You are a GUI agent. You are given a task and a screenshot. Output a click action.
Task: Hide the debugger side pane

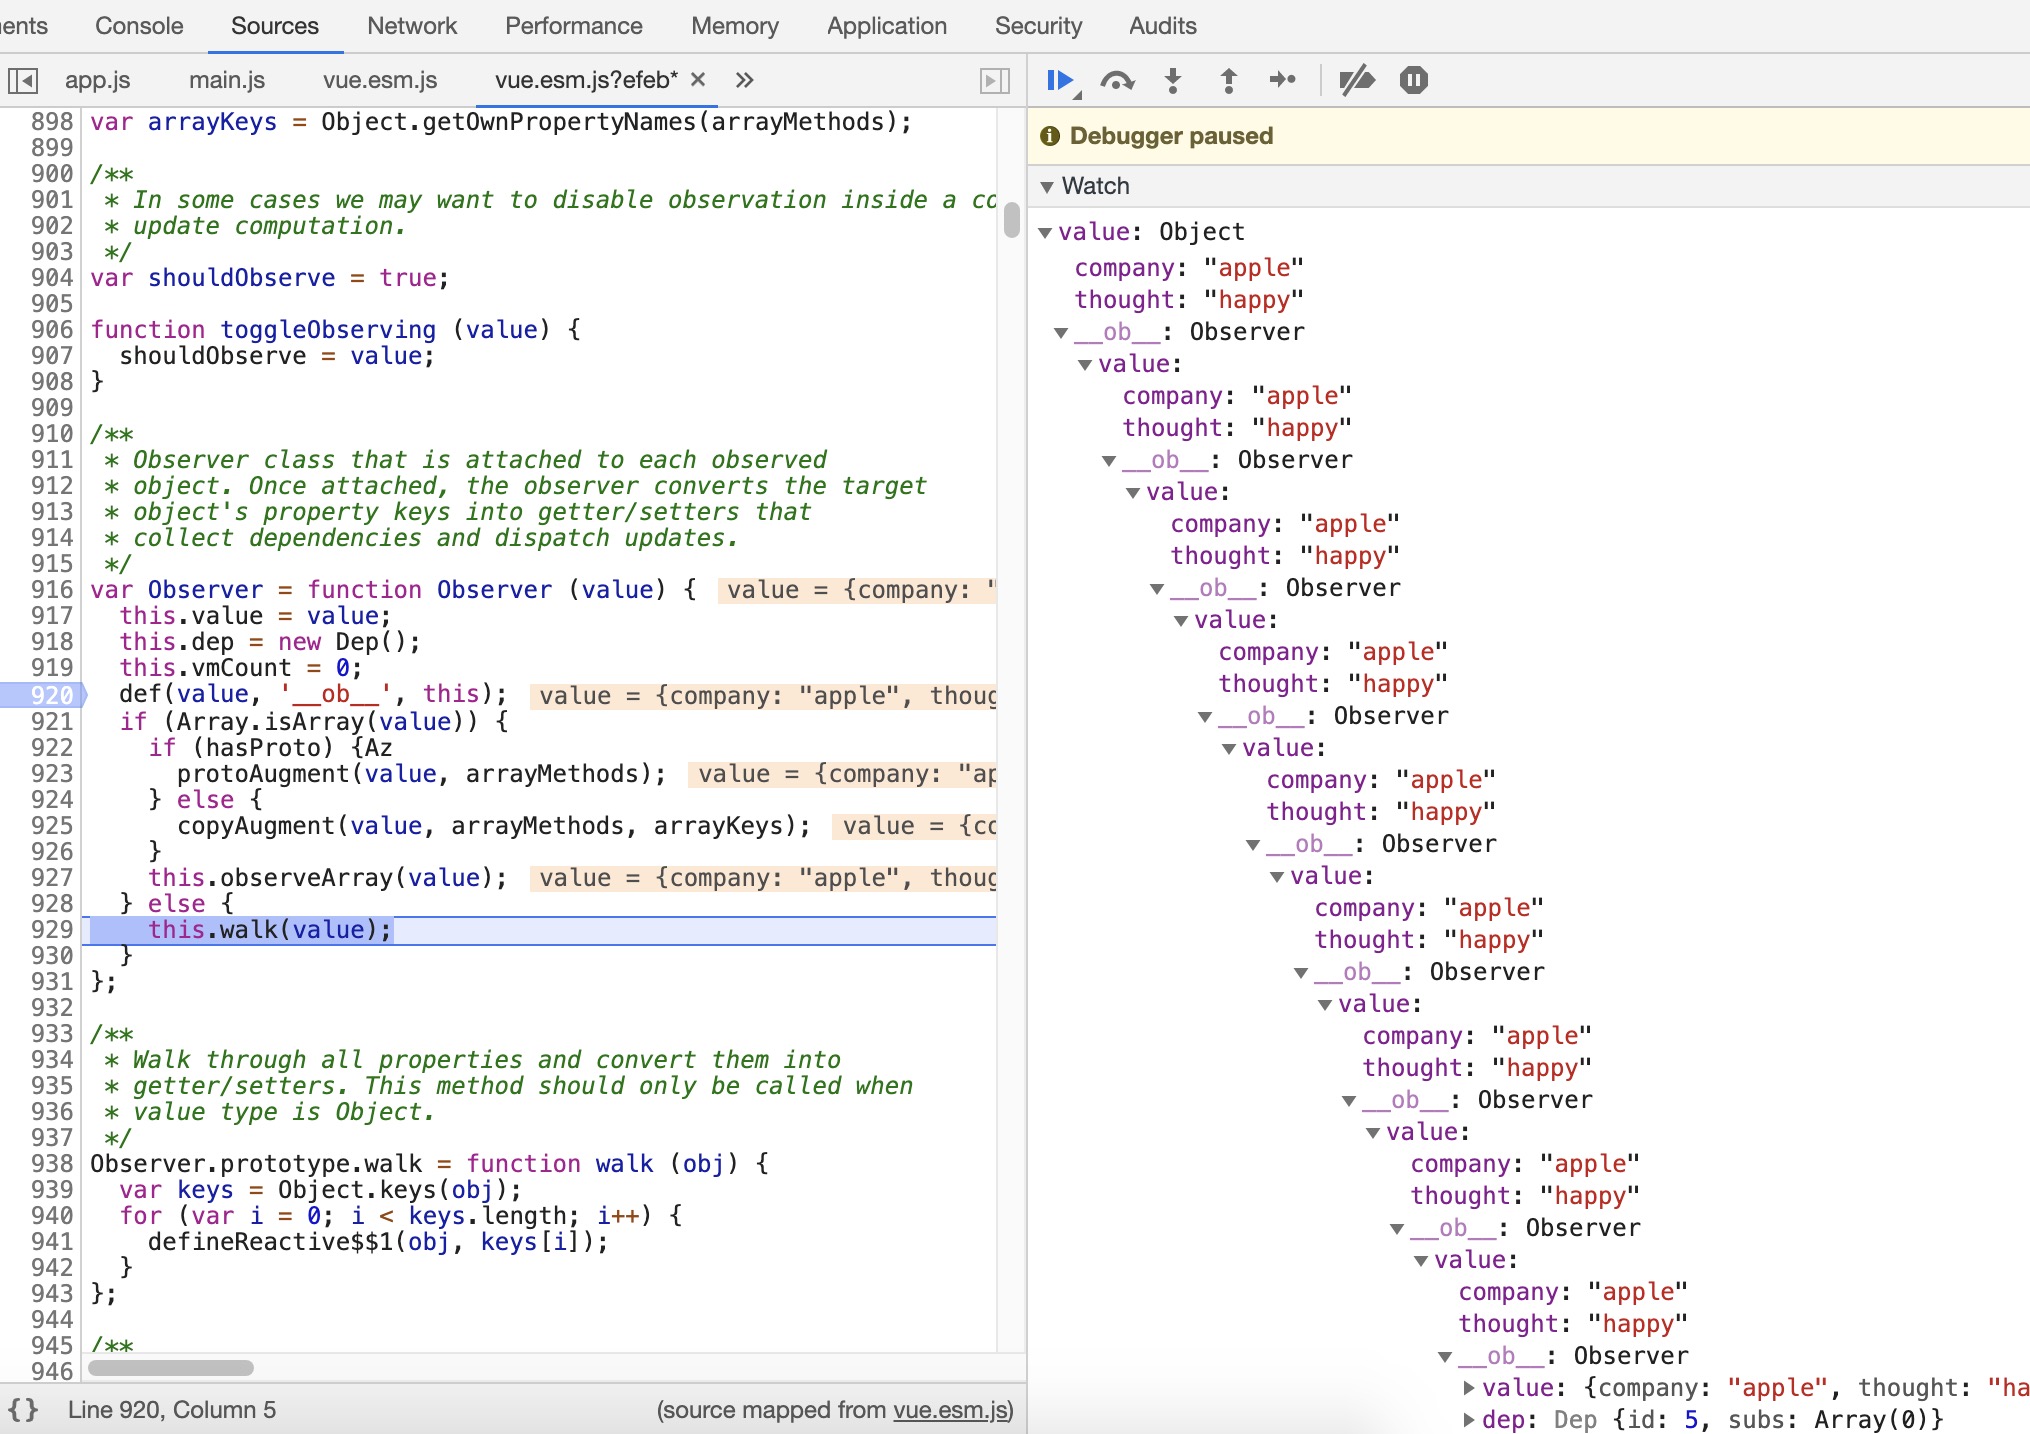click(995, 80)
